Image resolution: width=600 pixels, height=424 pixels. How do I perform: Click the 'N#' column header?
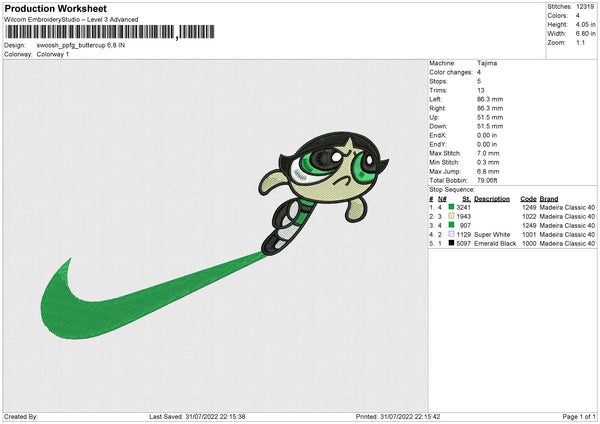(442, 199)
